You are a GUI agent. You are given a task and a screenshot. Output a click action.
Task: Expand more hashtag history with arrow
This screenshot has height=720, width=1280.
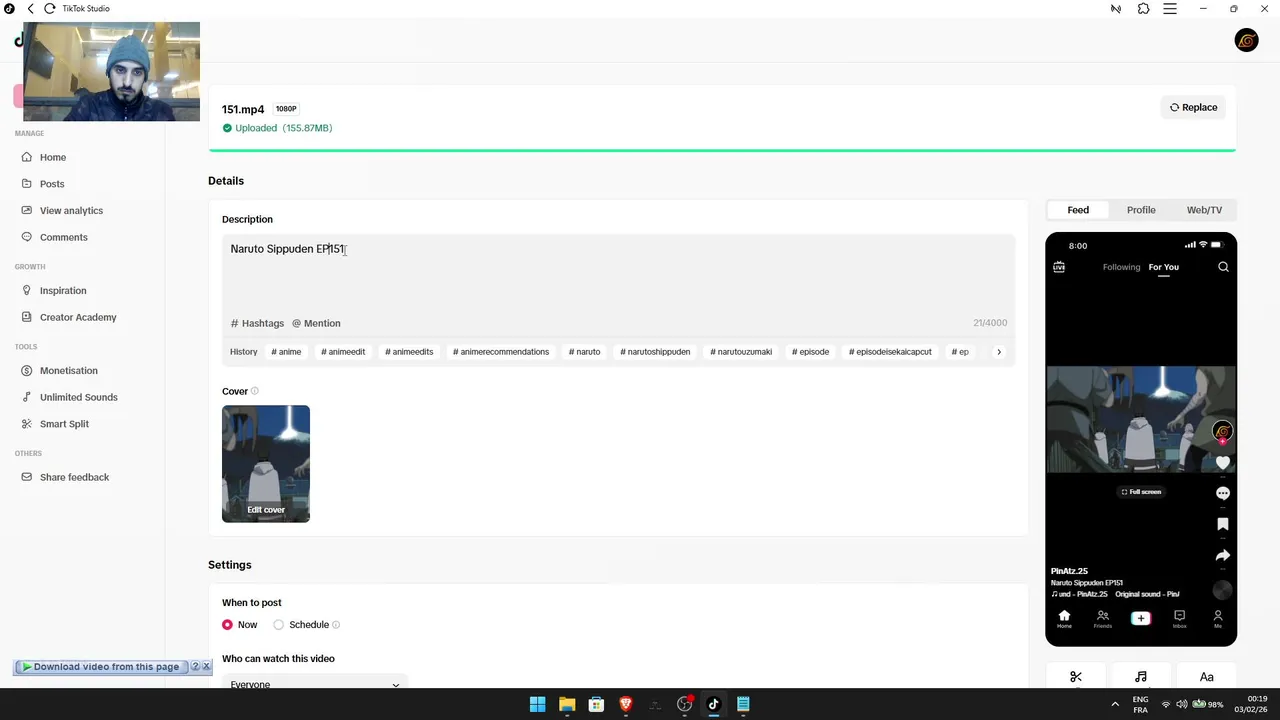(998, 352)
